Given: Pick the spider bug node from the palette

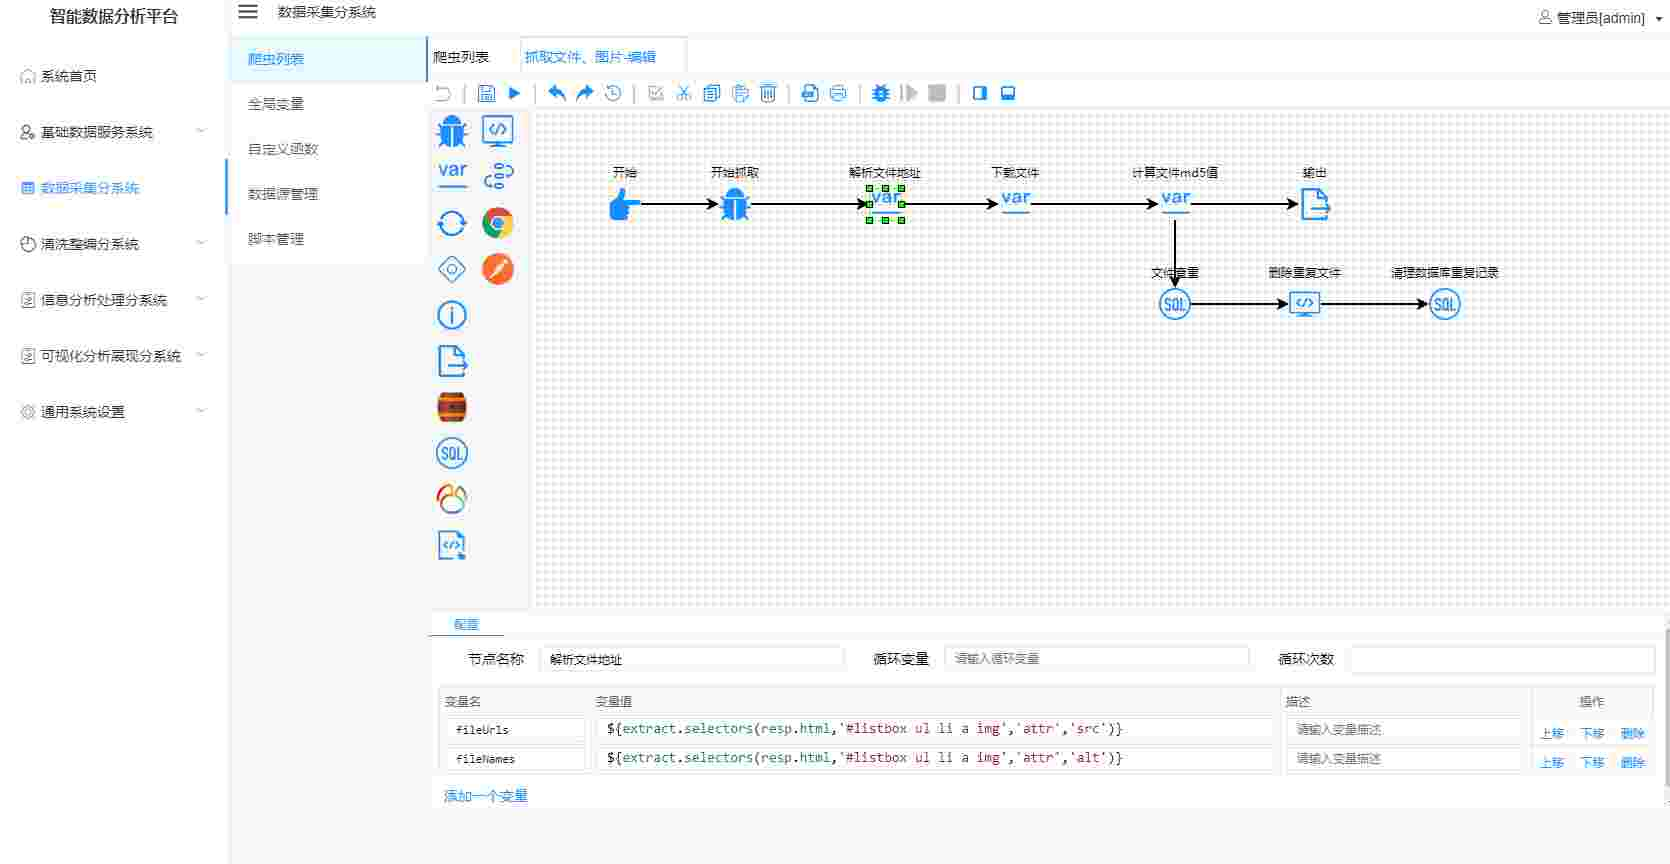Looking at the screenshot, I should pyautogui.click(x=452, y=131).
